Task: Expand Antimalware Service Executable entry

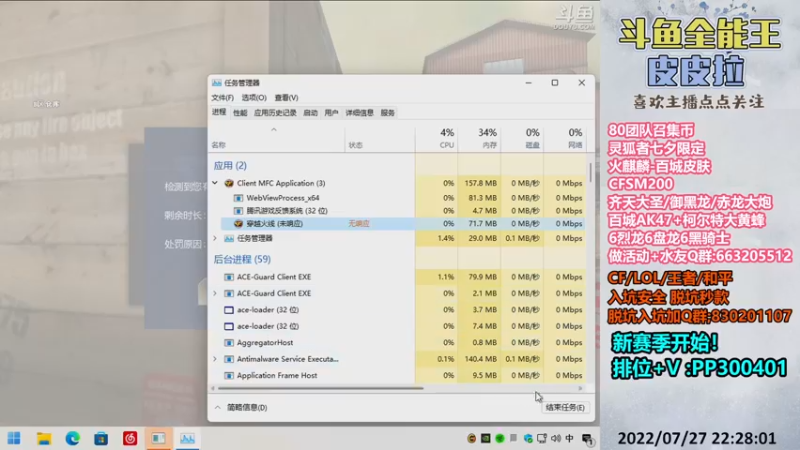Action: [215, 359]
